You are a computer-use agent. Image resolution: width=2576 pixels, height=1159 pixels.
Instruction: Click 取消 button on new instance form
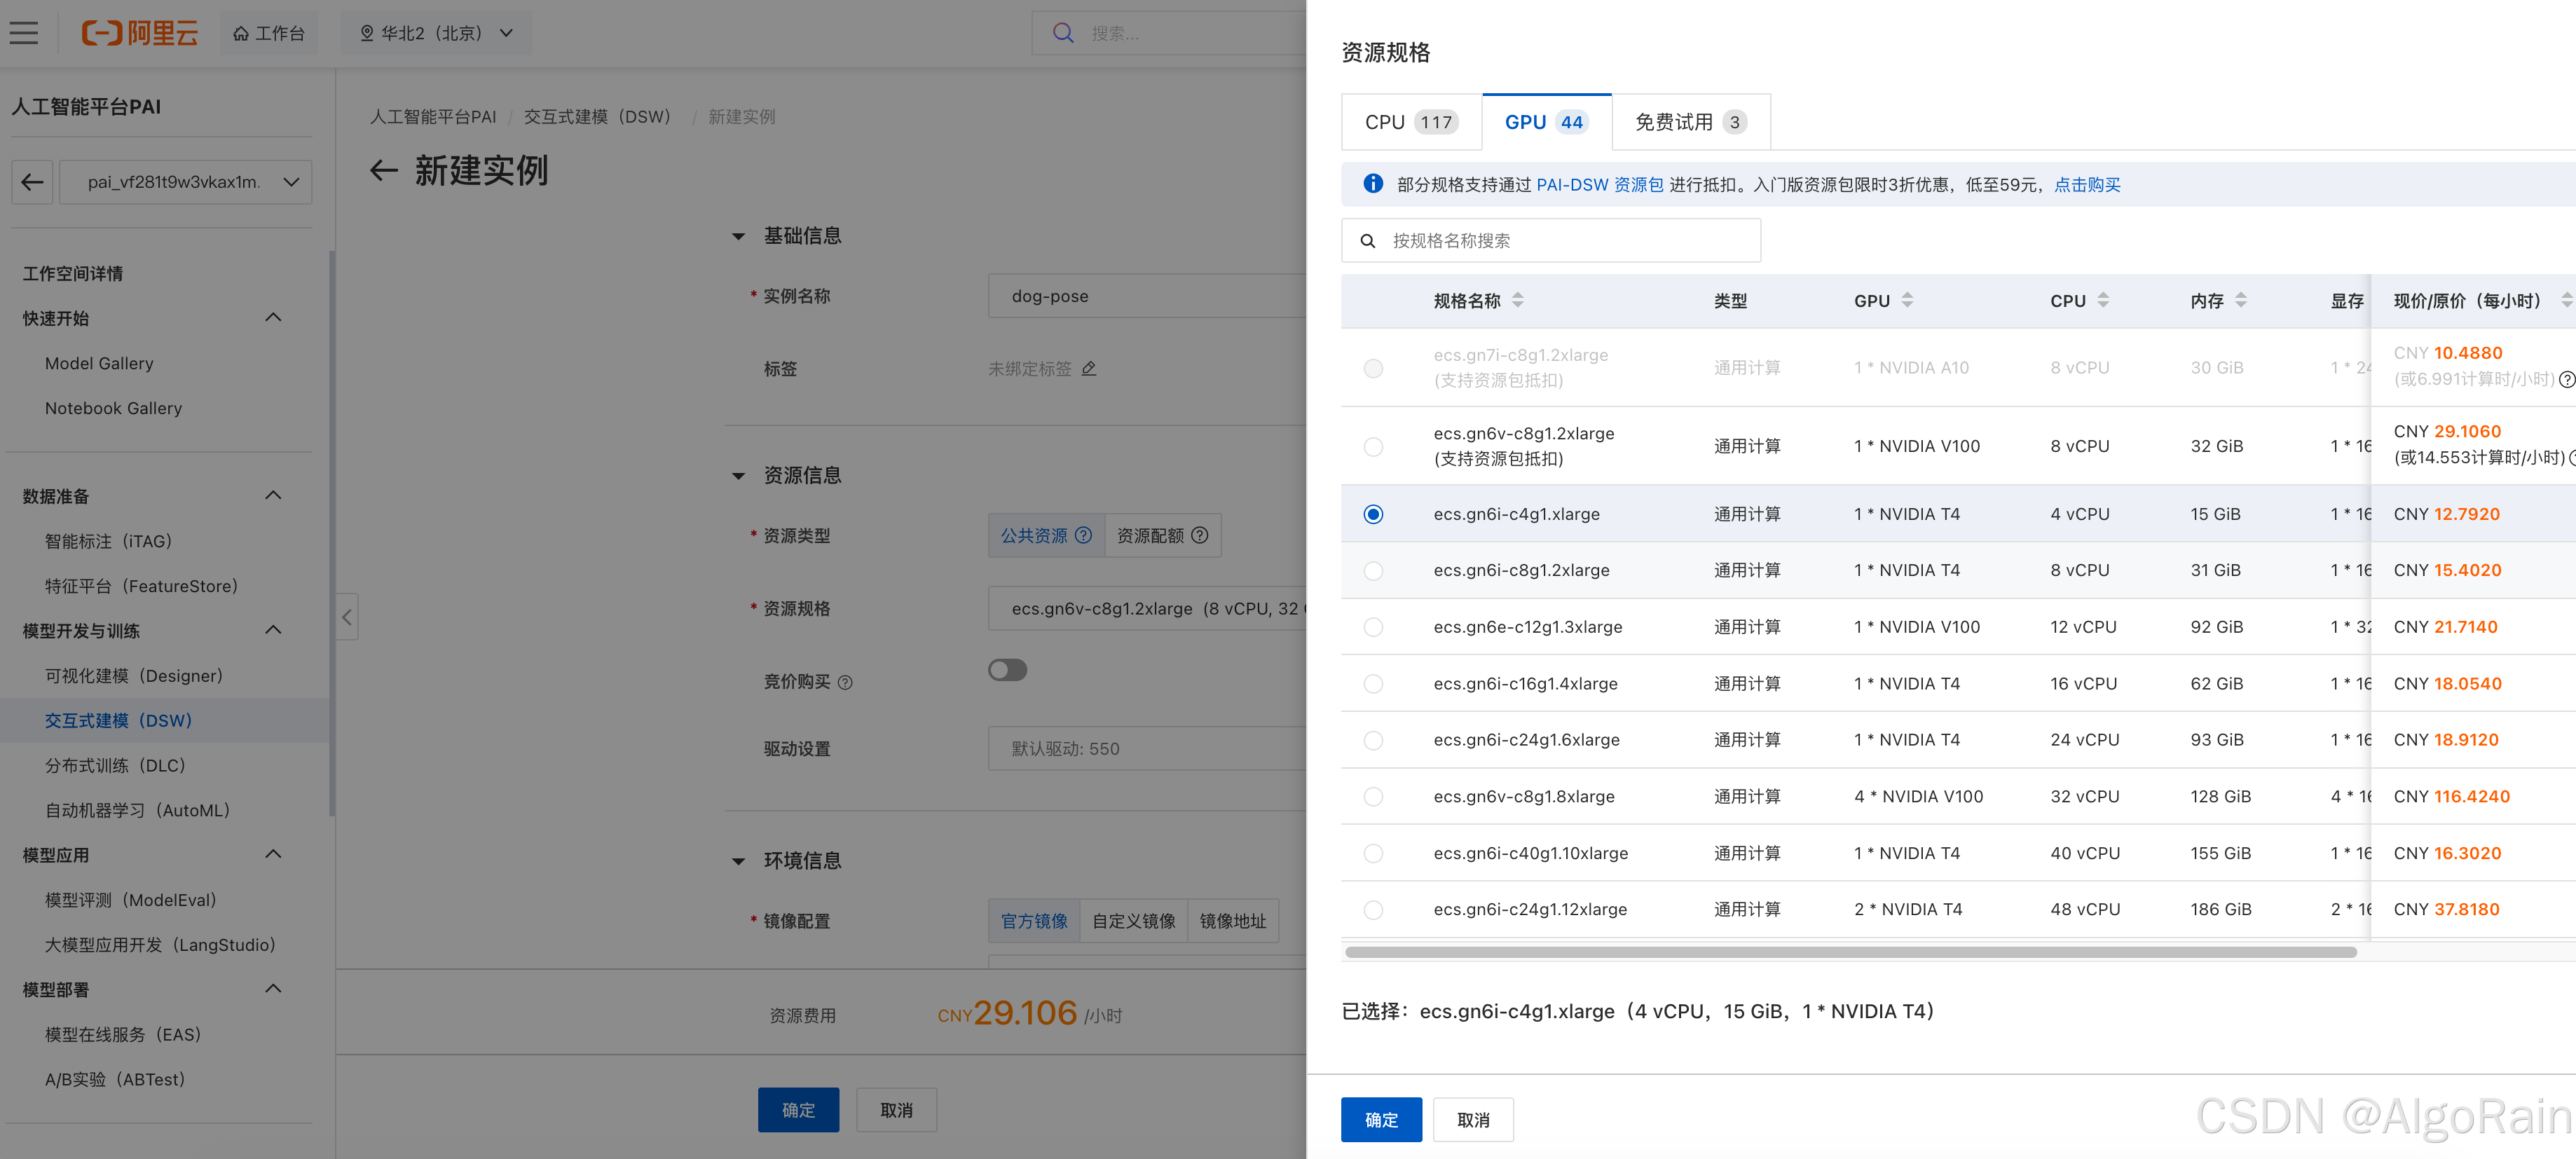click(896, 1110)
